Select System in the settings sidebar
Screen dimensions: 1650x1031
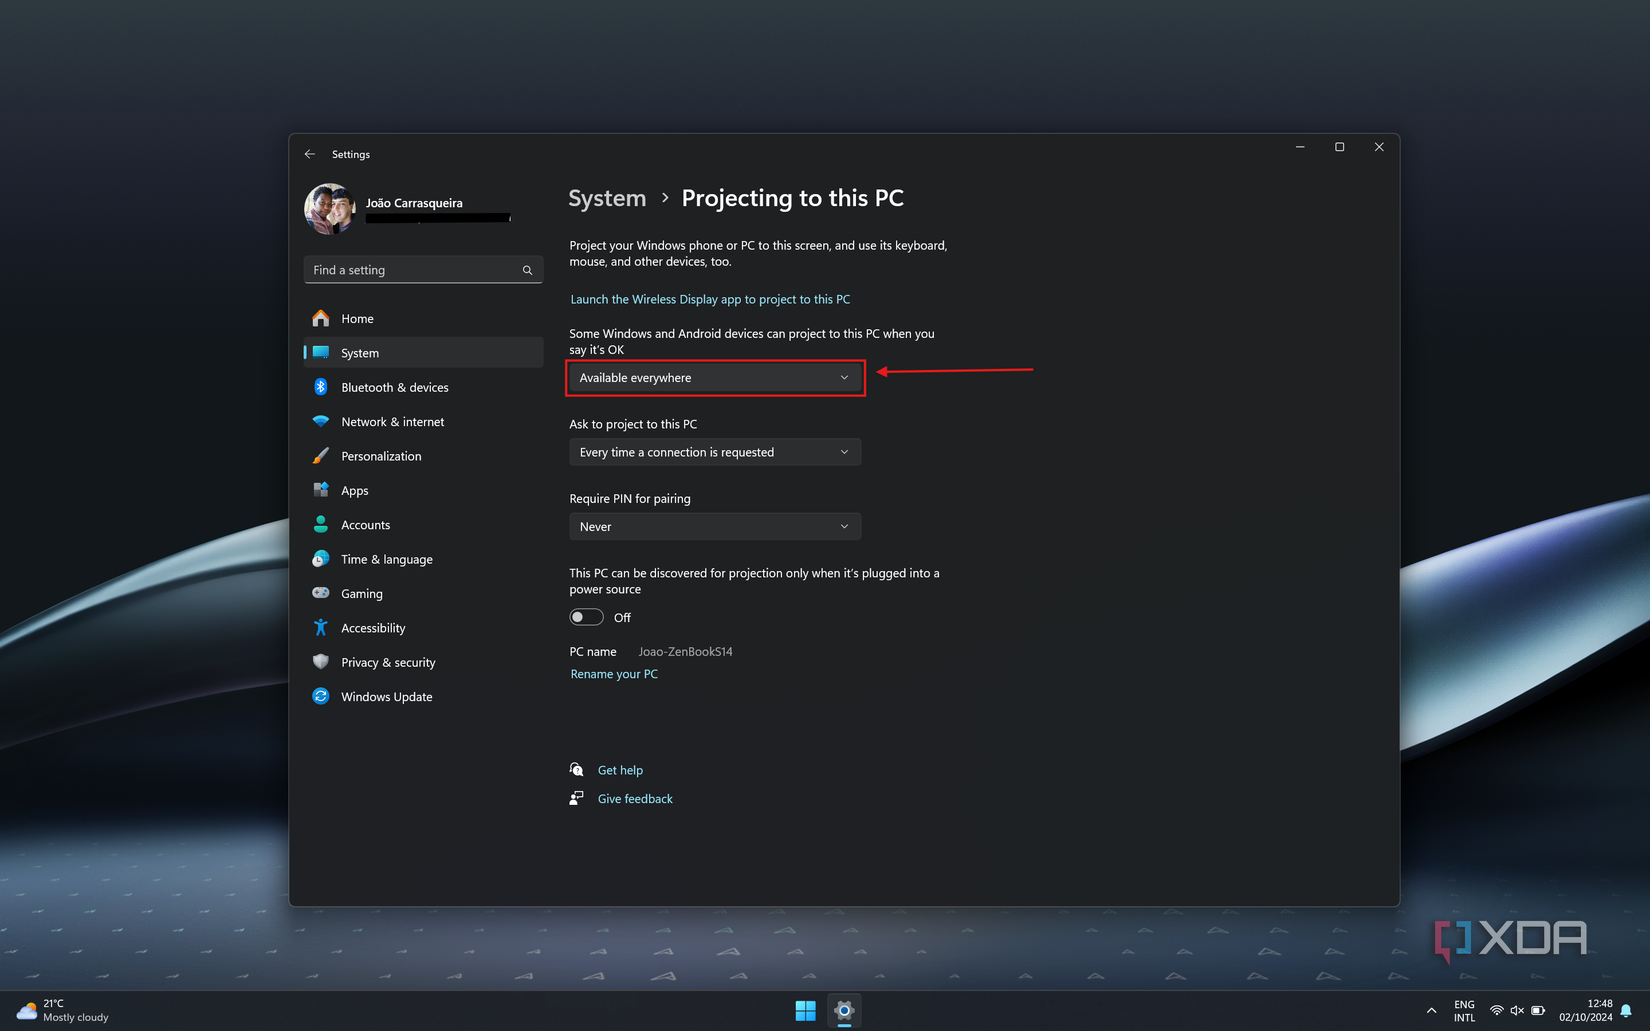(423, 353)
